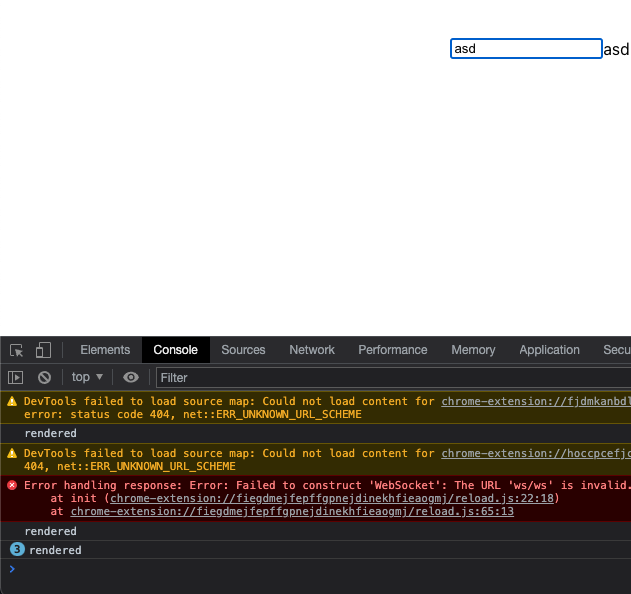Open the reload.js:22:18 stack link
Image resolution: width=631 pixels, height=594 pixels.
[x=332, y=498]
